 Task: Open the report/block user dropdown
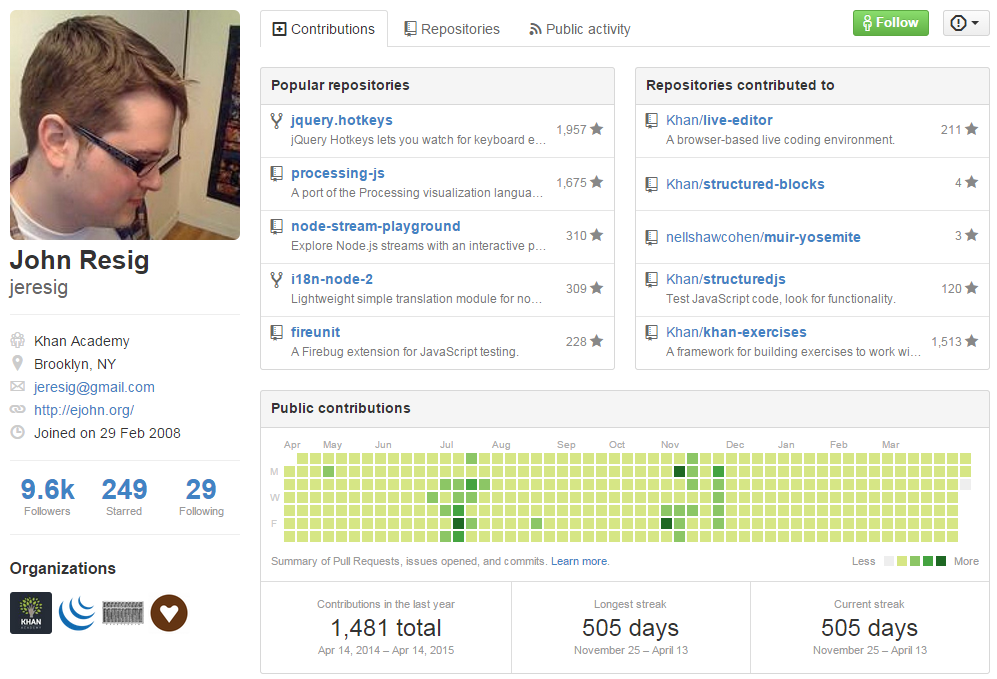pyautogui.click(x=965, y=23)
